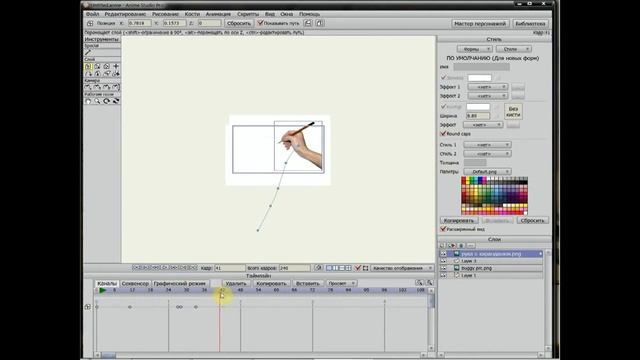Select the Set Origin crosshair tool in Слой
The width and height of the screenshot is (640, 360).
point(116,66)
